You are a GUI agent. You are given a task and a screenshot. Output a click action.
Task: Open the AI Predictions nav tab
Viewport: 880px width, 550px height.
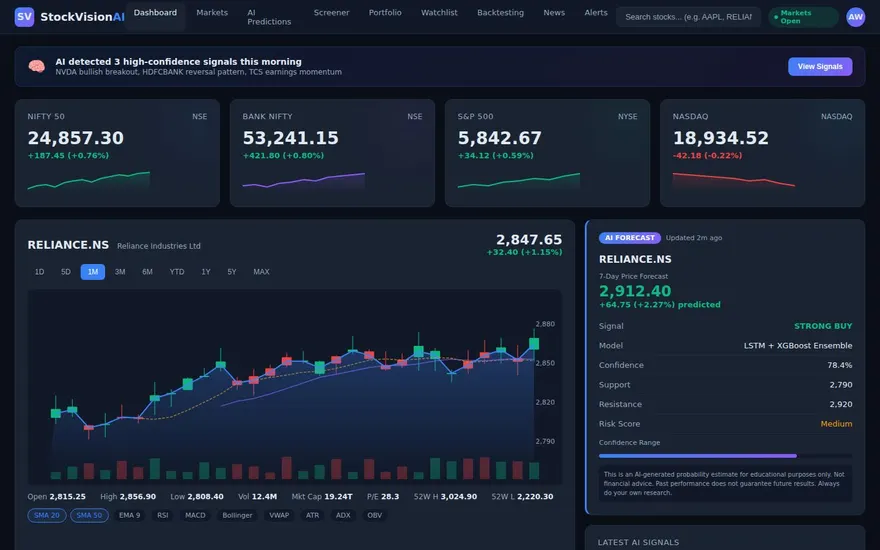pyautogui.click(x=269, y=17)
